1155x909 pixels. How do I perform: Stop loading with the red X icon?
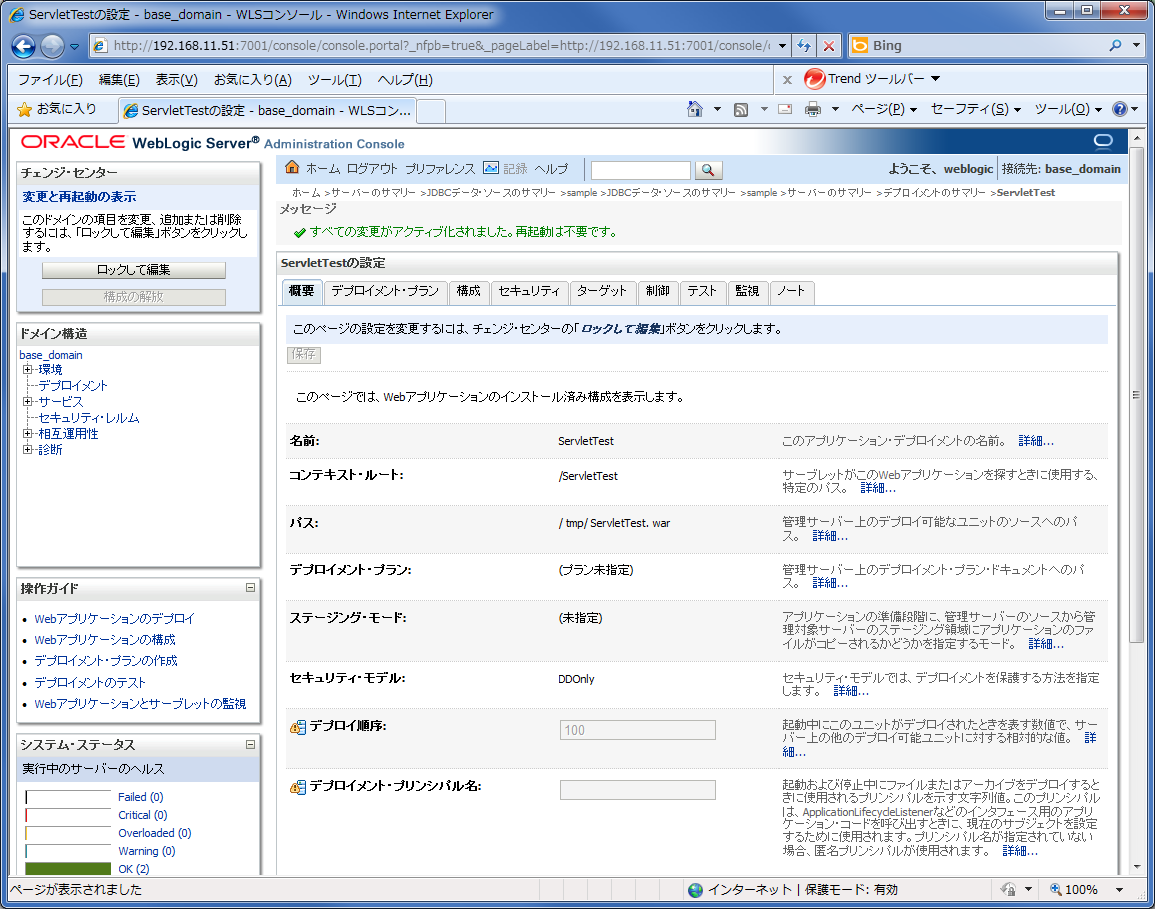(x=829, y=46)
